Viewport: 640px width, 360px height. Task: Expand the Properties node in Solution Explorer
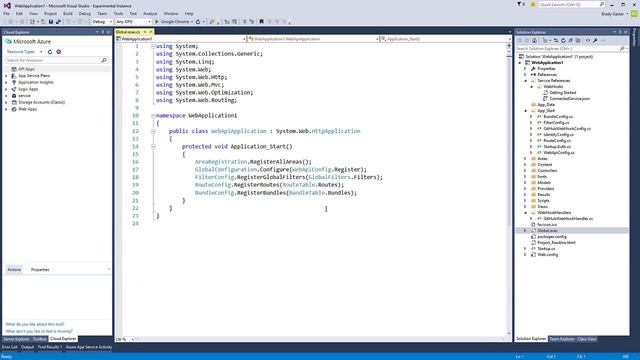click(x=526, y=69)
